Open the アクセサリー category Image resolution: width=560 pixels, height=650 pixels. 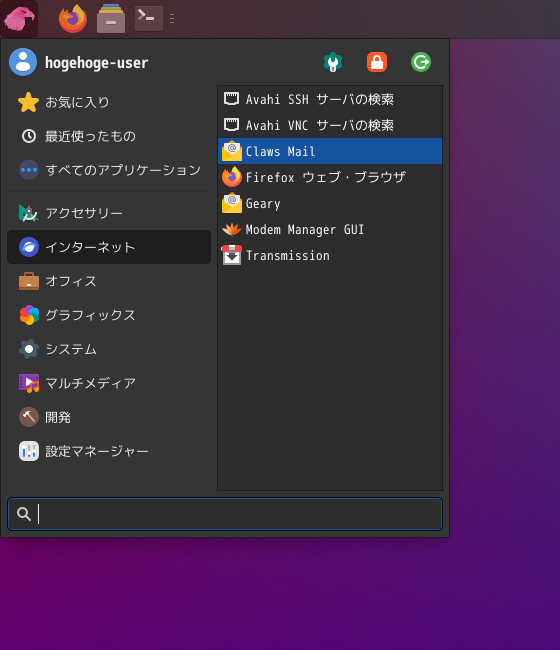[109, 213]
